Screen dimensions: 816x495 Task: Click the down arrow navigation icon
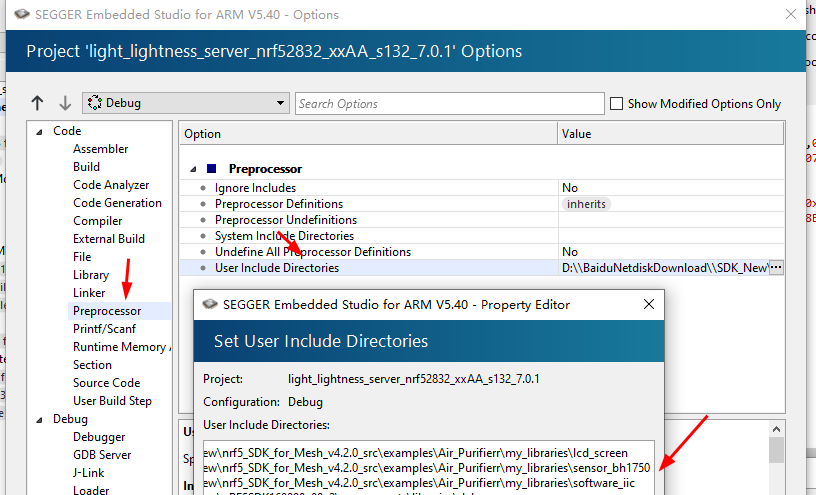pyautogui.click(x=65, y=103)
